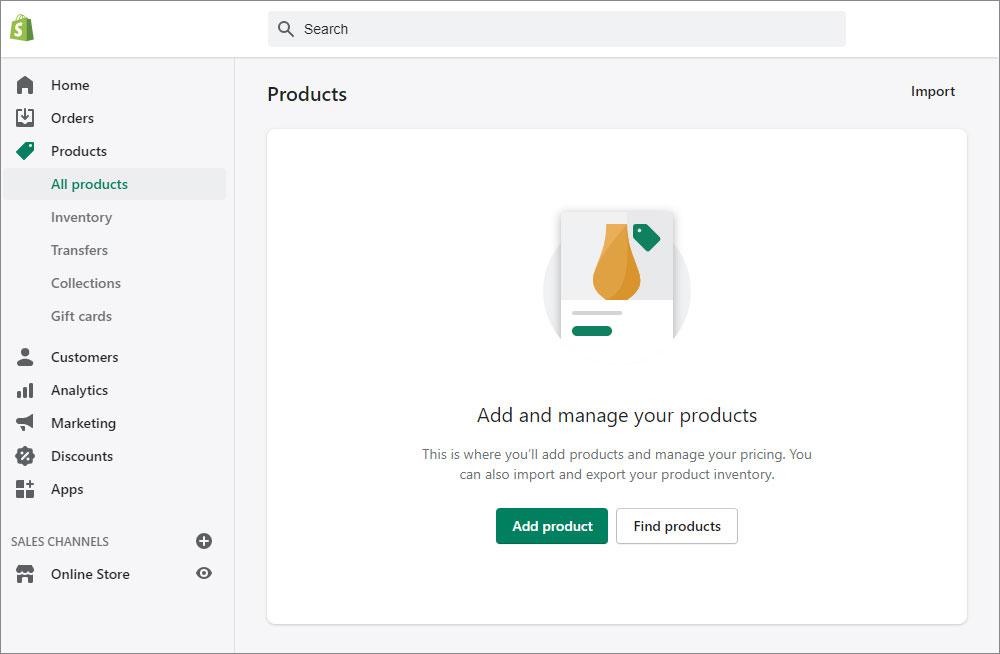Open Online Store sales channel
The image size is (1000, 654).
click(x=90, y=574)
